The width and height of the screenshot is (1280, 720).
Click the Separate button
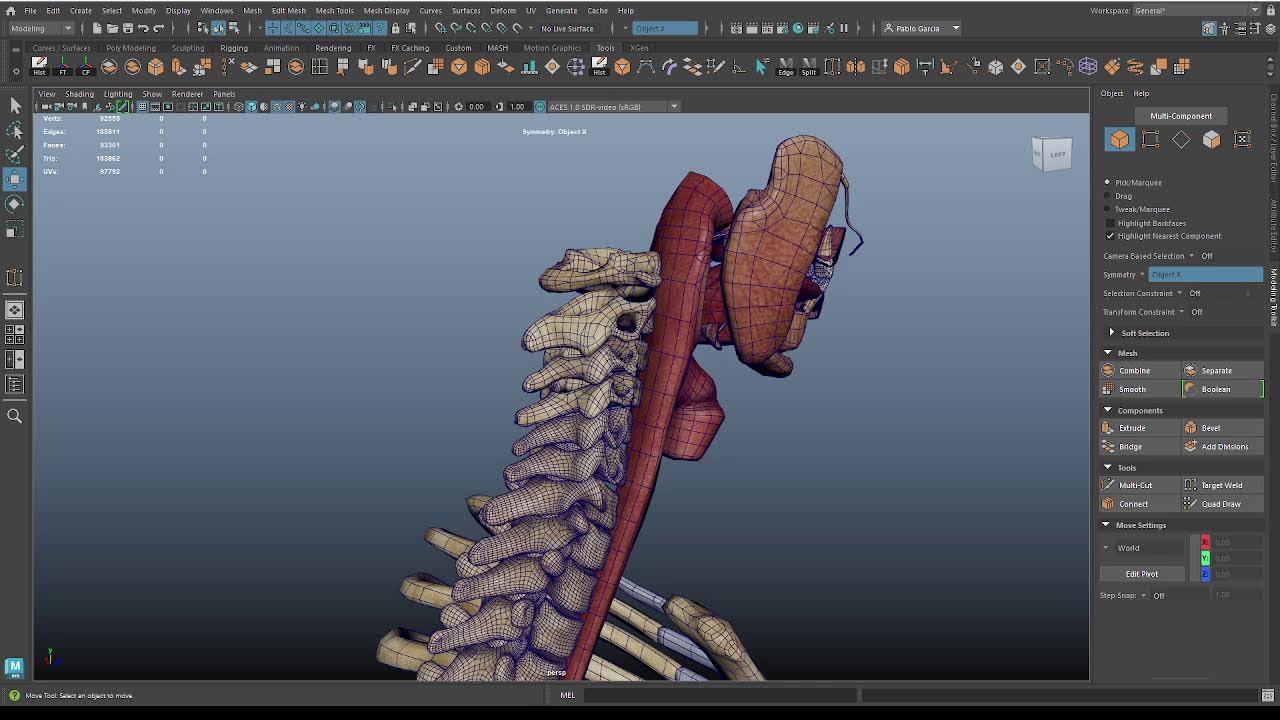pyautogui.click(x=1222, y=370)
